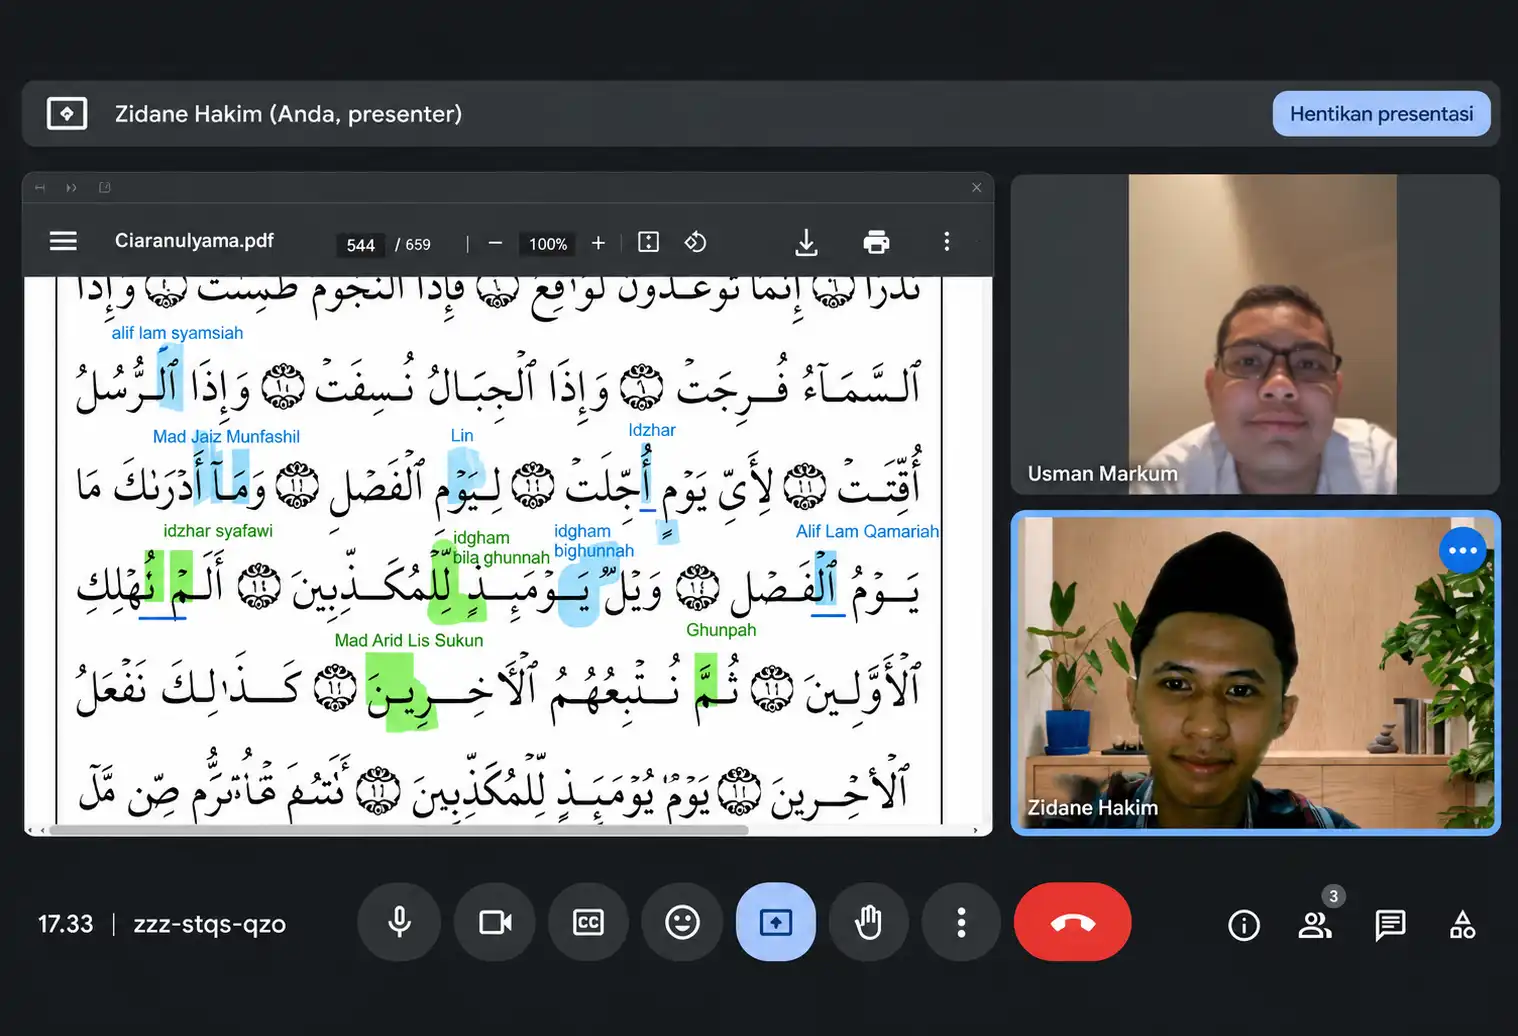This screenshot has height=1036, width=1518.
Task: Click the 100% zoom level field
Action: click(x=548, y=244)
